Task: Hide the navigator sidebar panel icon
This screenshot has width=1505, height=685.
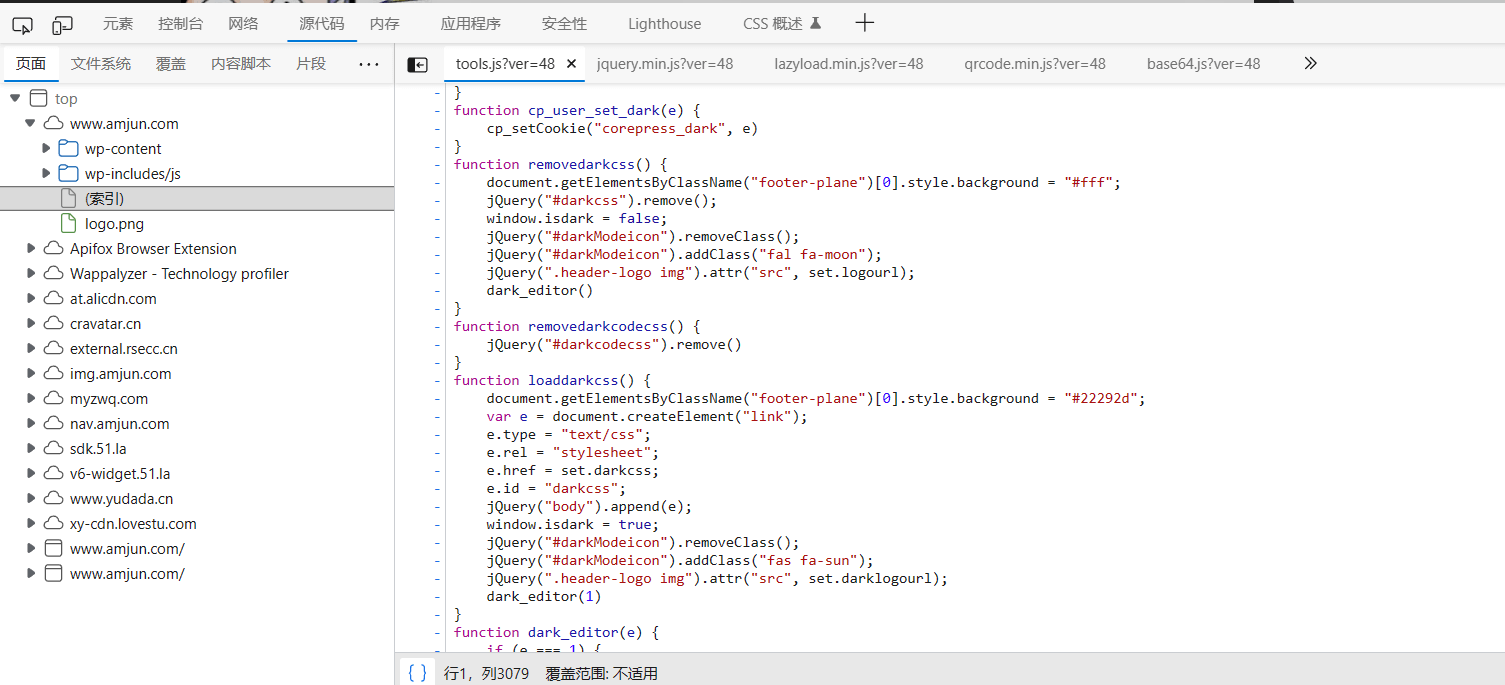Action: [x=417, y=64]
